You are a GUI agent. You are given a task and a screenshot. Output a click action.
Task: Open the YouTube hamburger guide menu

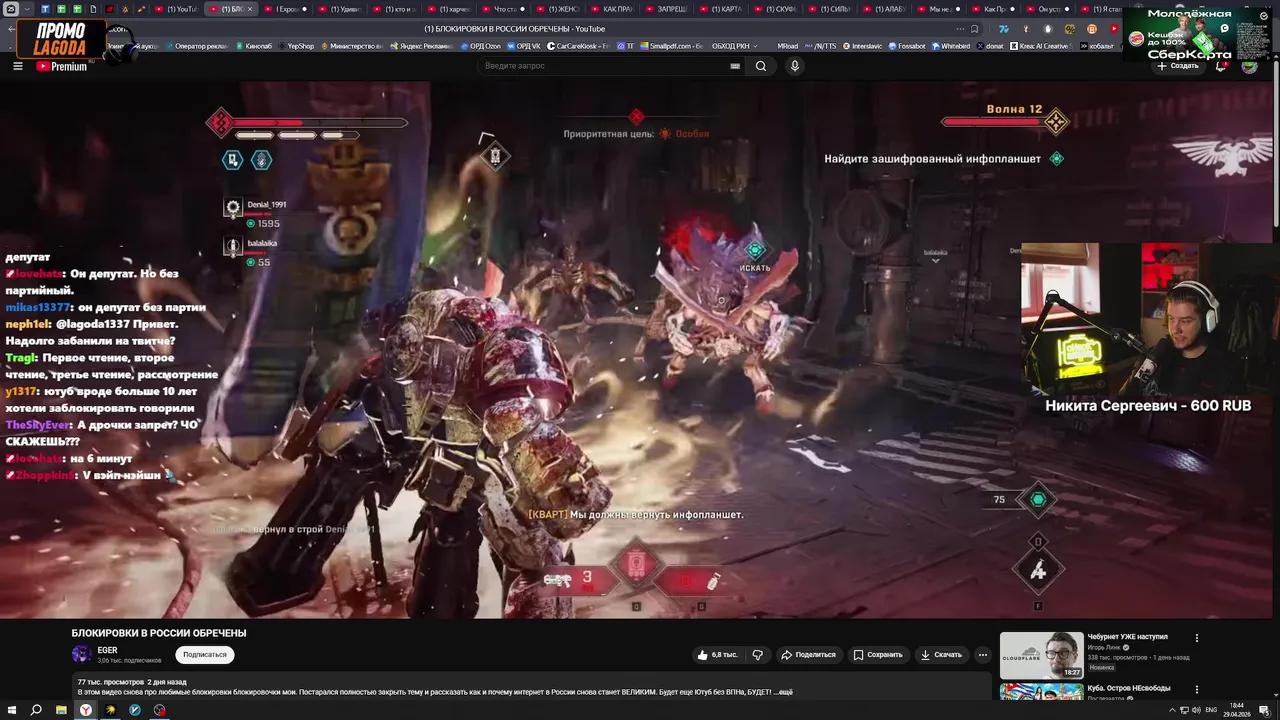(x=17, y=66)
